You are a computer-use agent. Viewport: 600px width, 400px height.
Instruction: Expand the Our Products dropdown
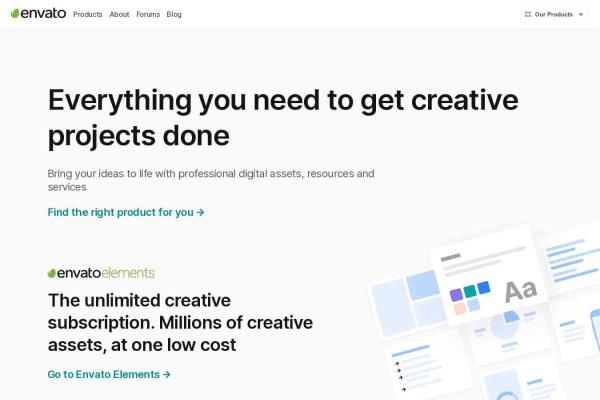click(x=554, y=14)
